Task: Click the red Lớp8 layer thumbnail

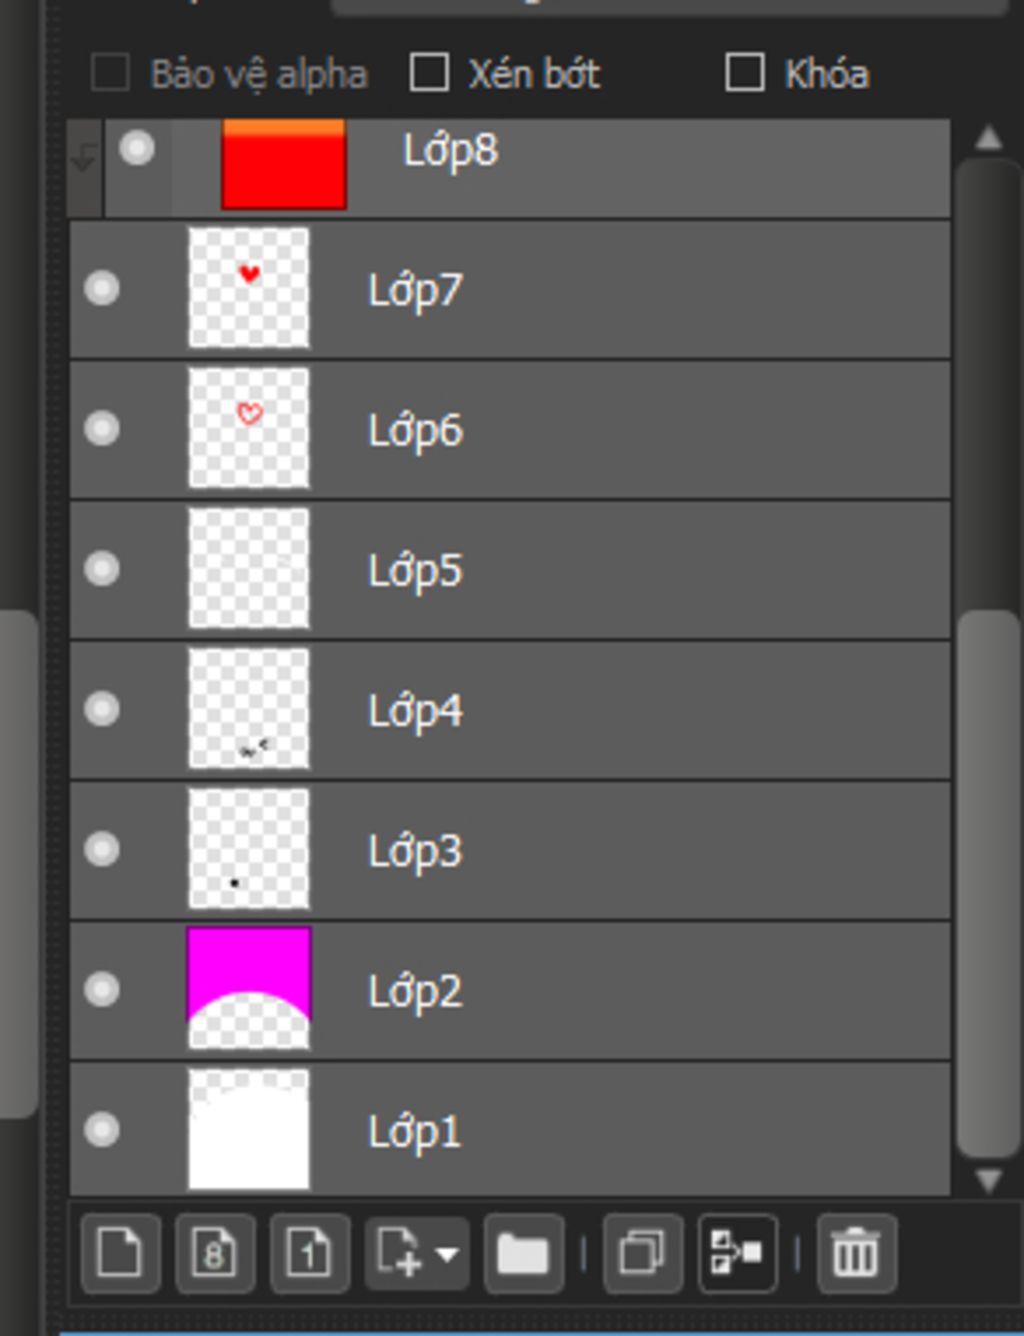Action: (x=284, y=164)
